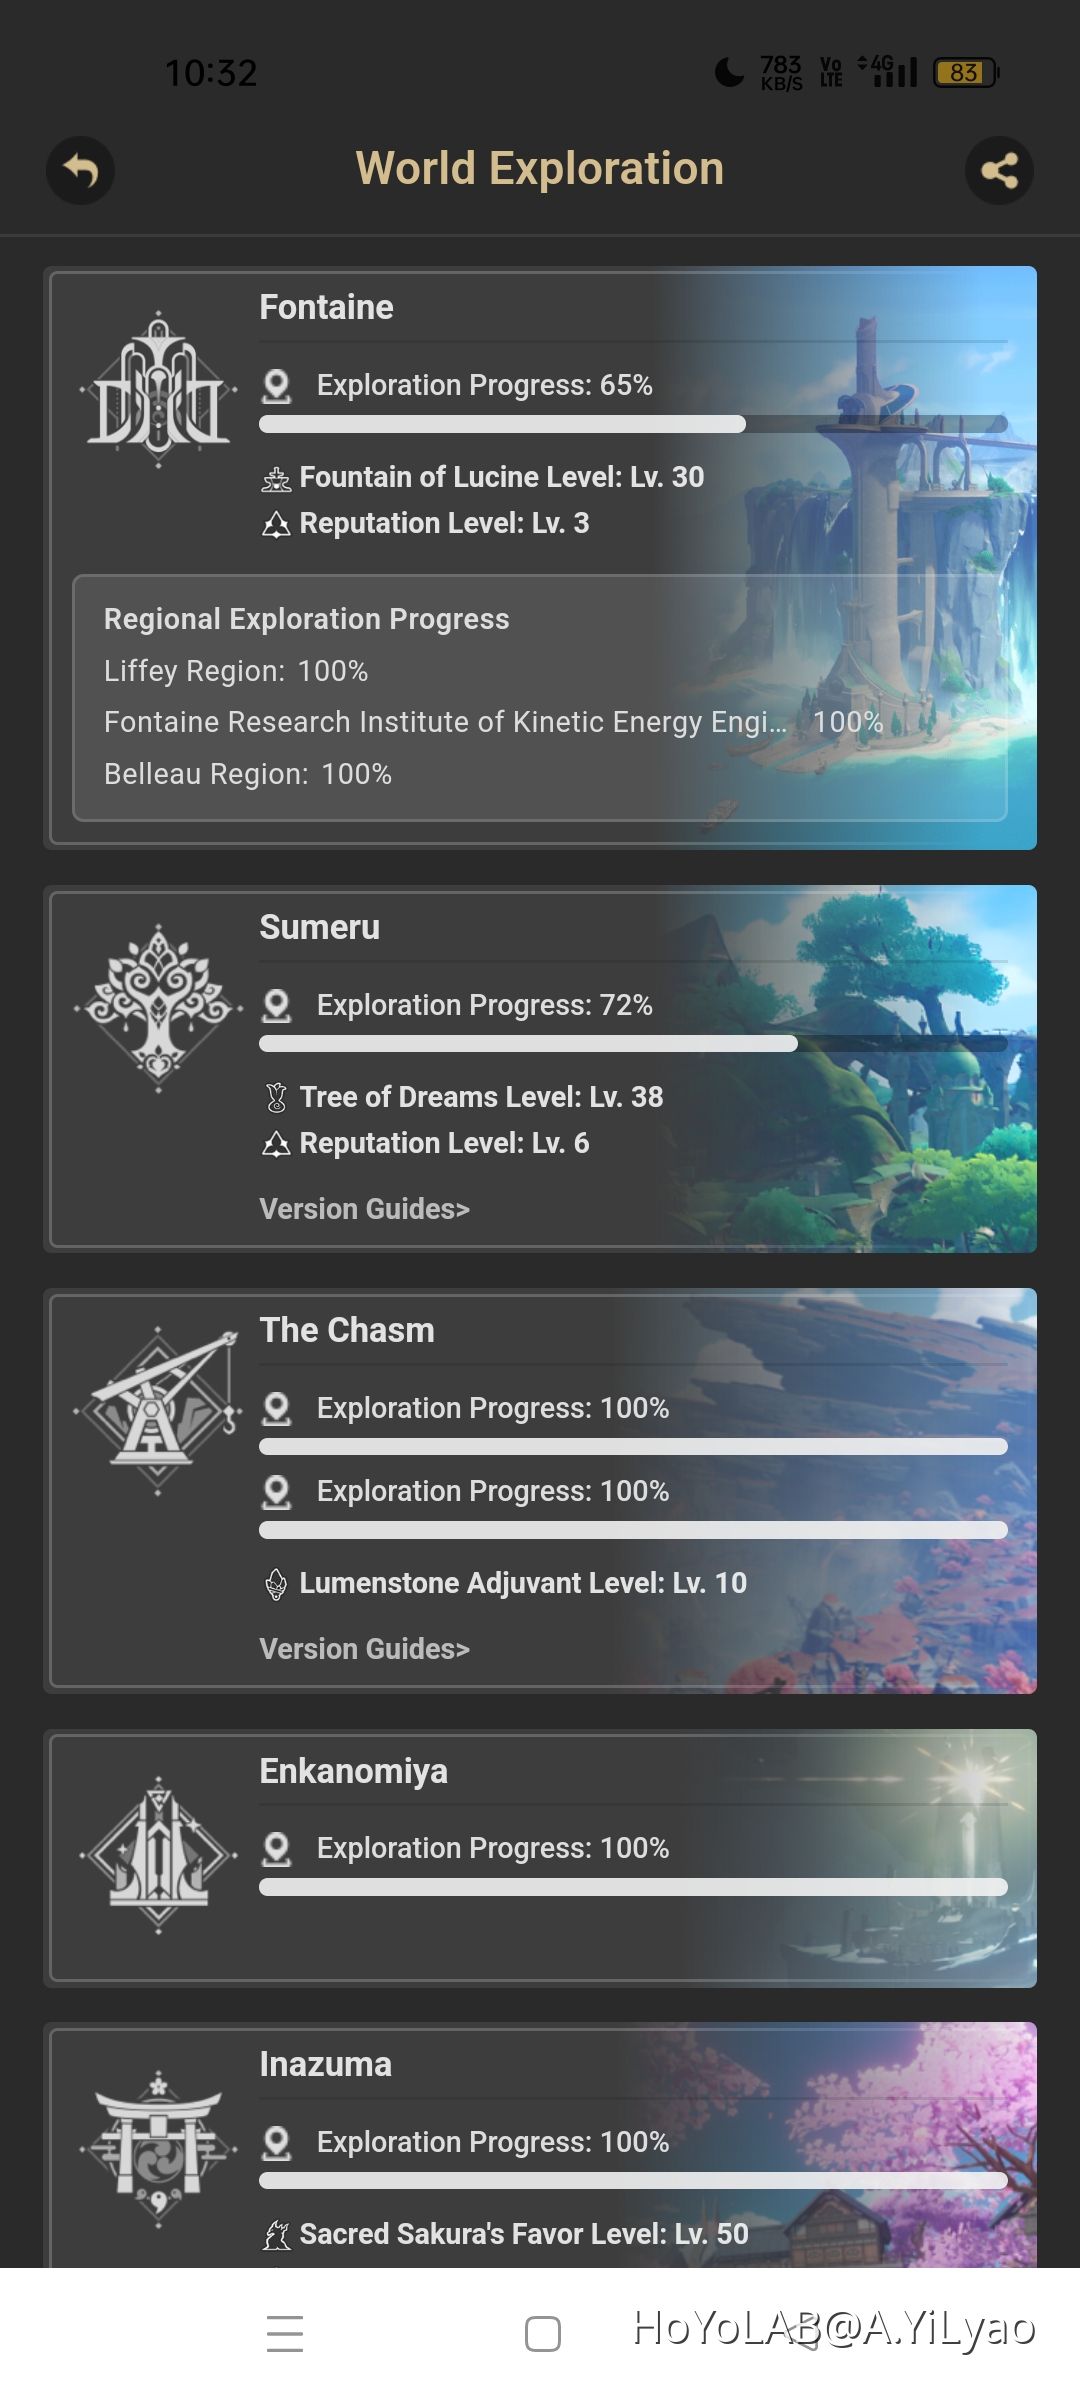Open Sumeru Version Guides link

pos(364,1209)
